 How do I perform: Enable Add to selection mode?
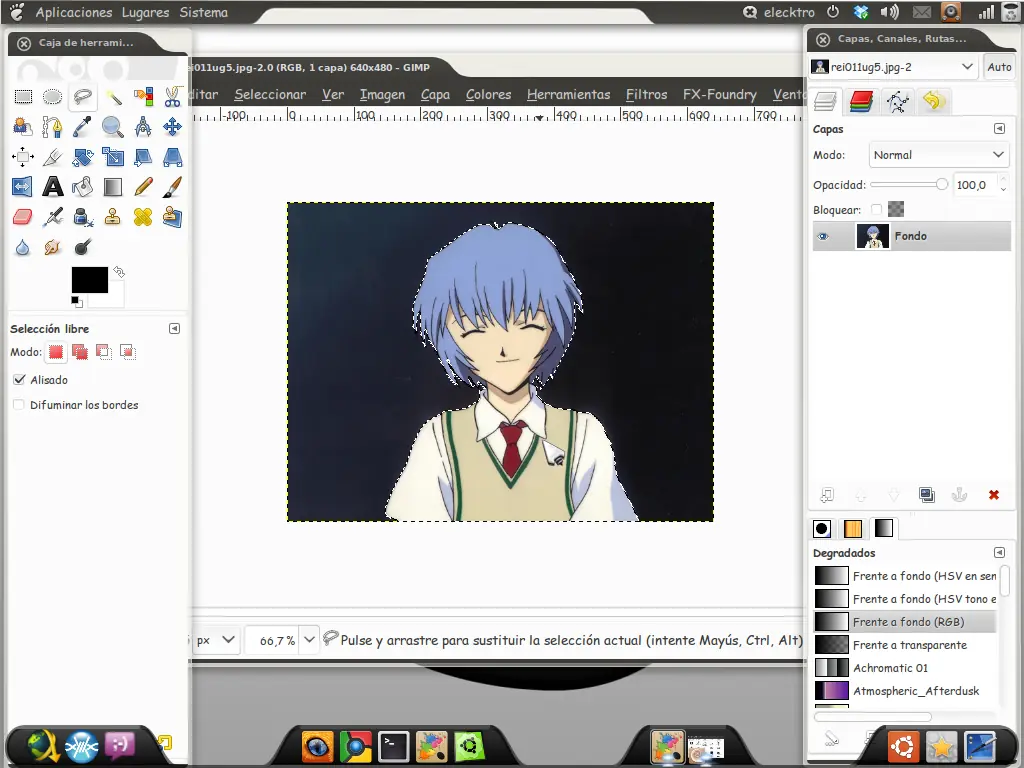click(x=80, y=352)
